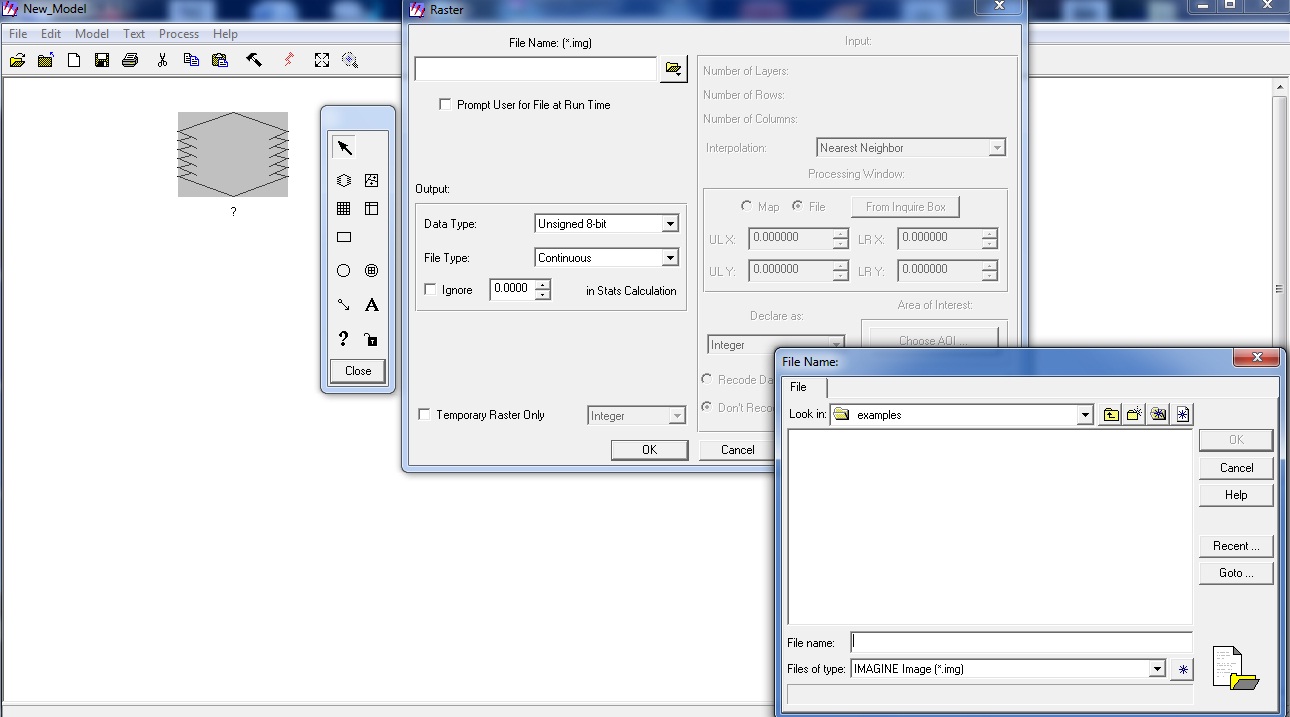Choose the matrix grid tool in palette
1290x717 pixels.
coord(344,209)
